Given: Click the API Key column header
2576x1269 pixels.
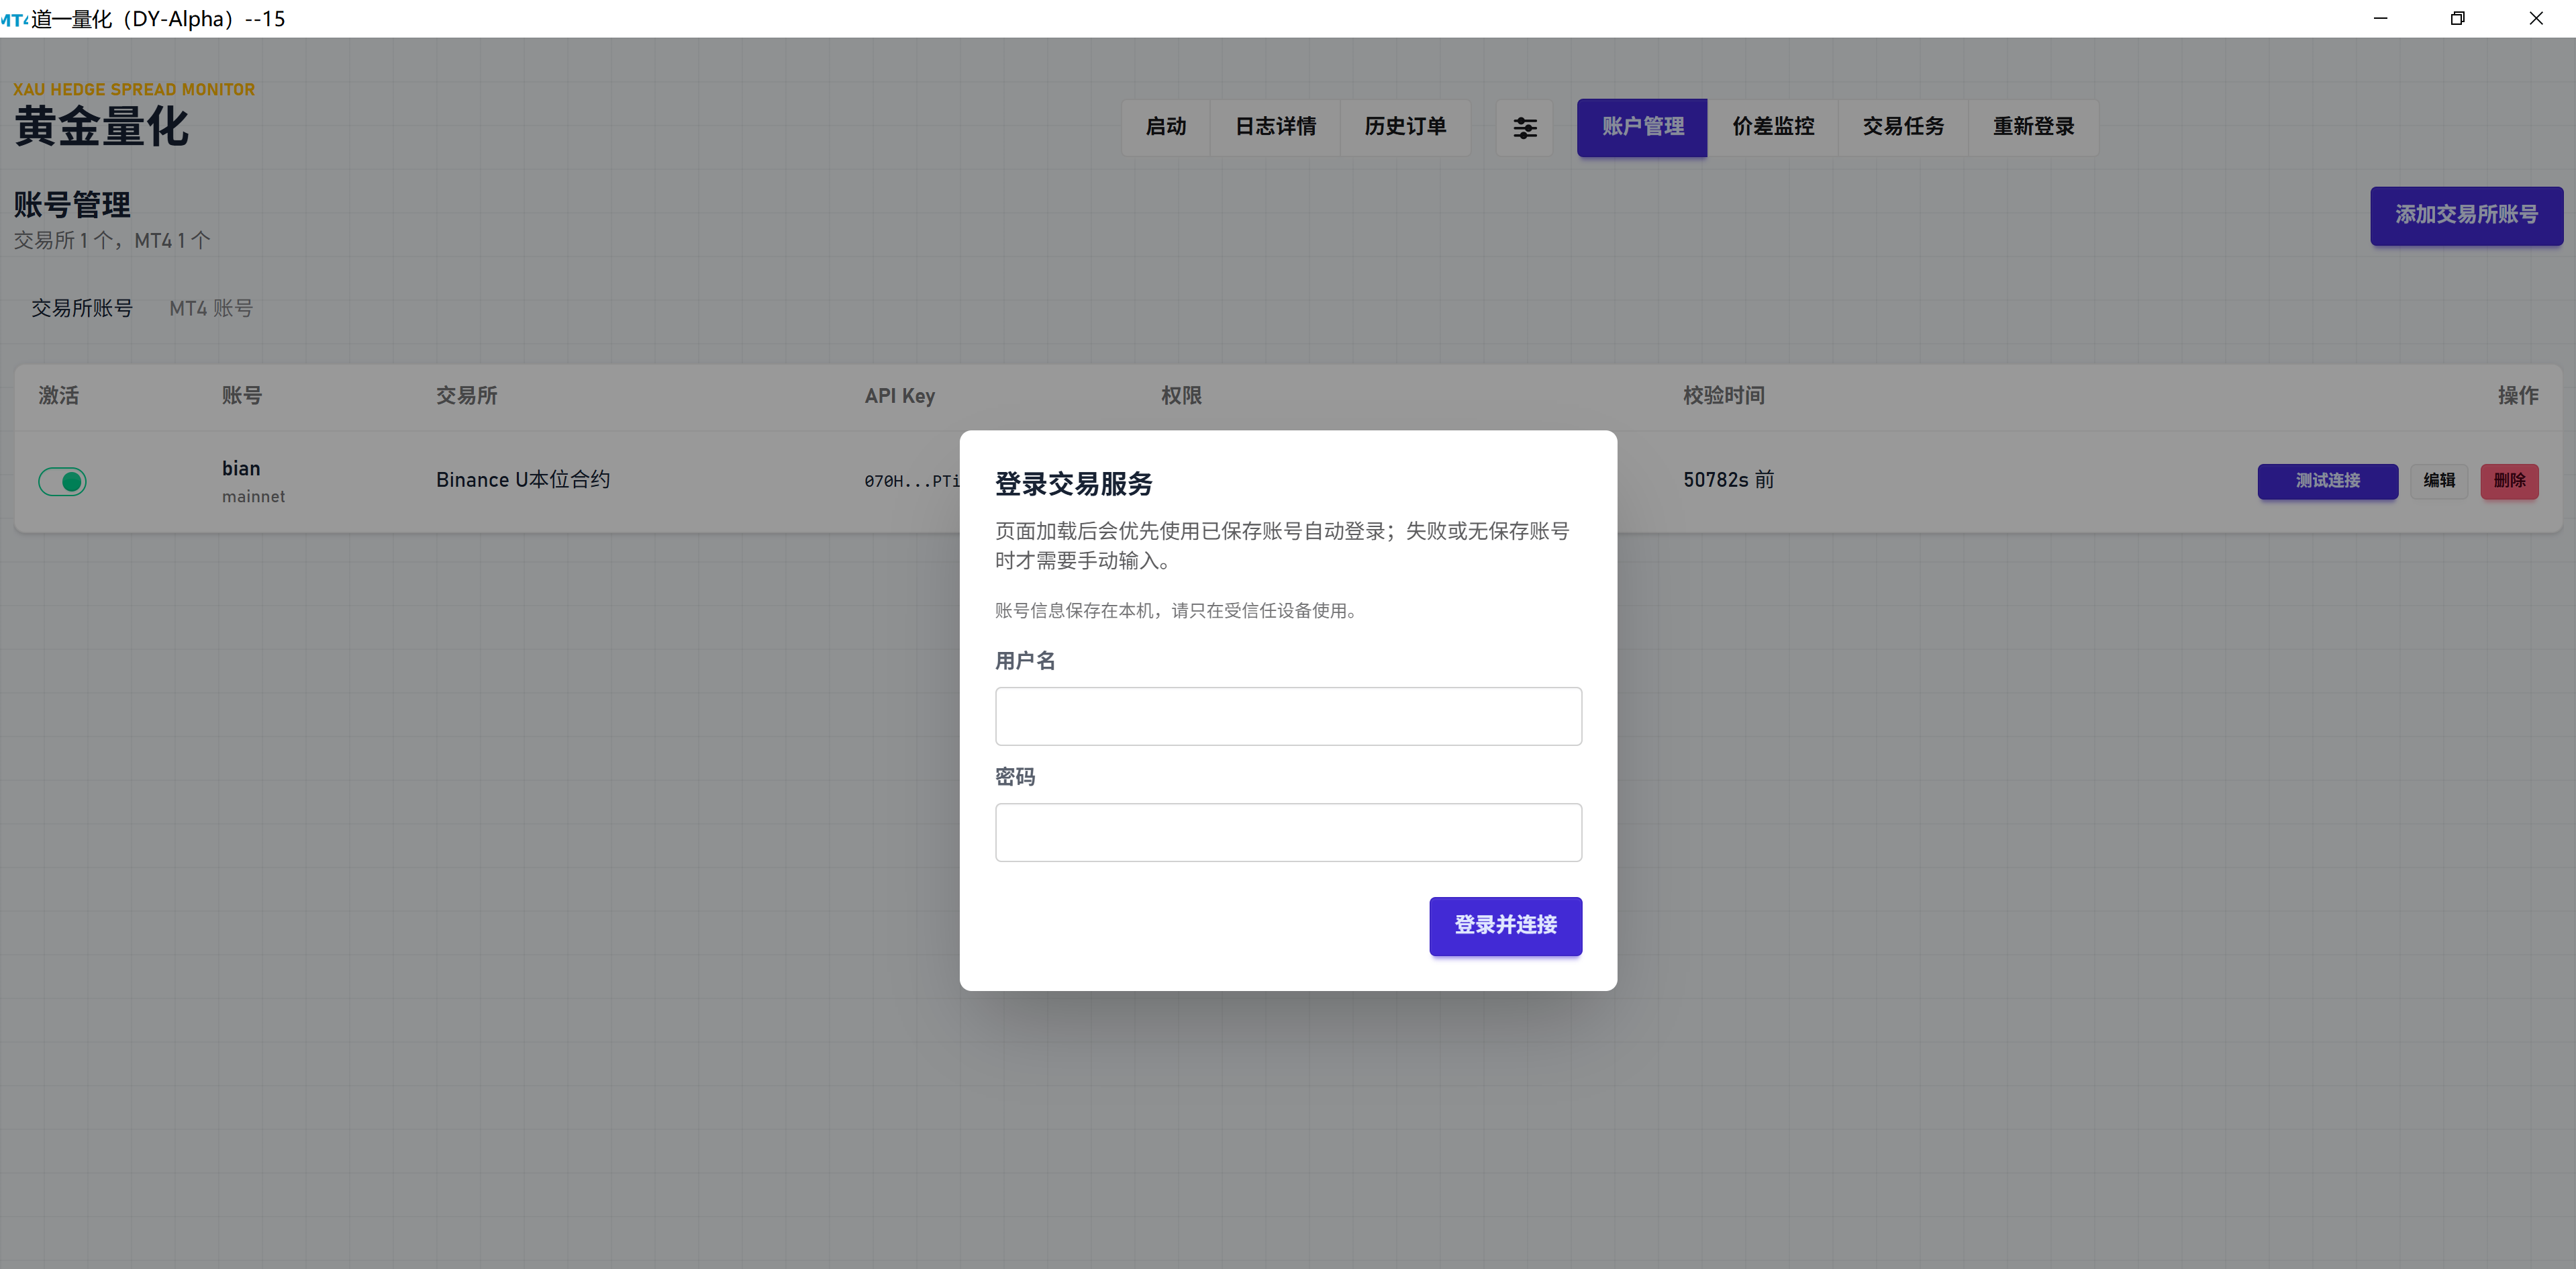Looking at the screenshot, I should (x=899, y=396).
